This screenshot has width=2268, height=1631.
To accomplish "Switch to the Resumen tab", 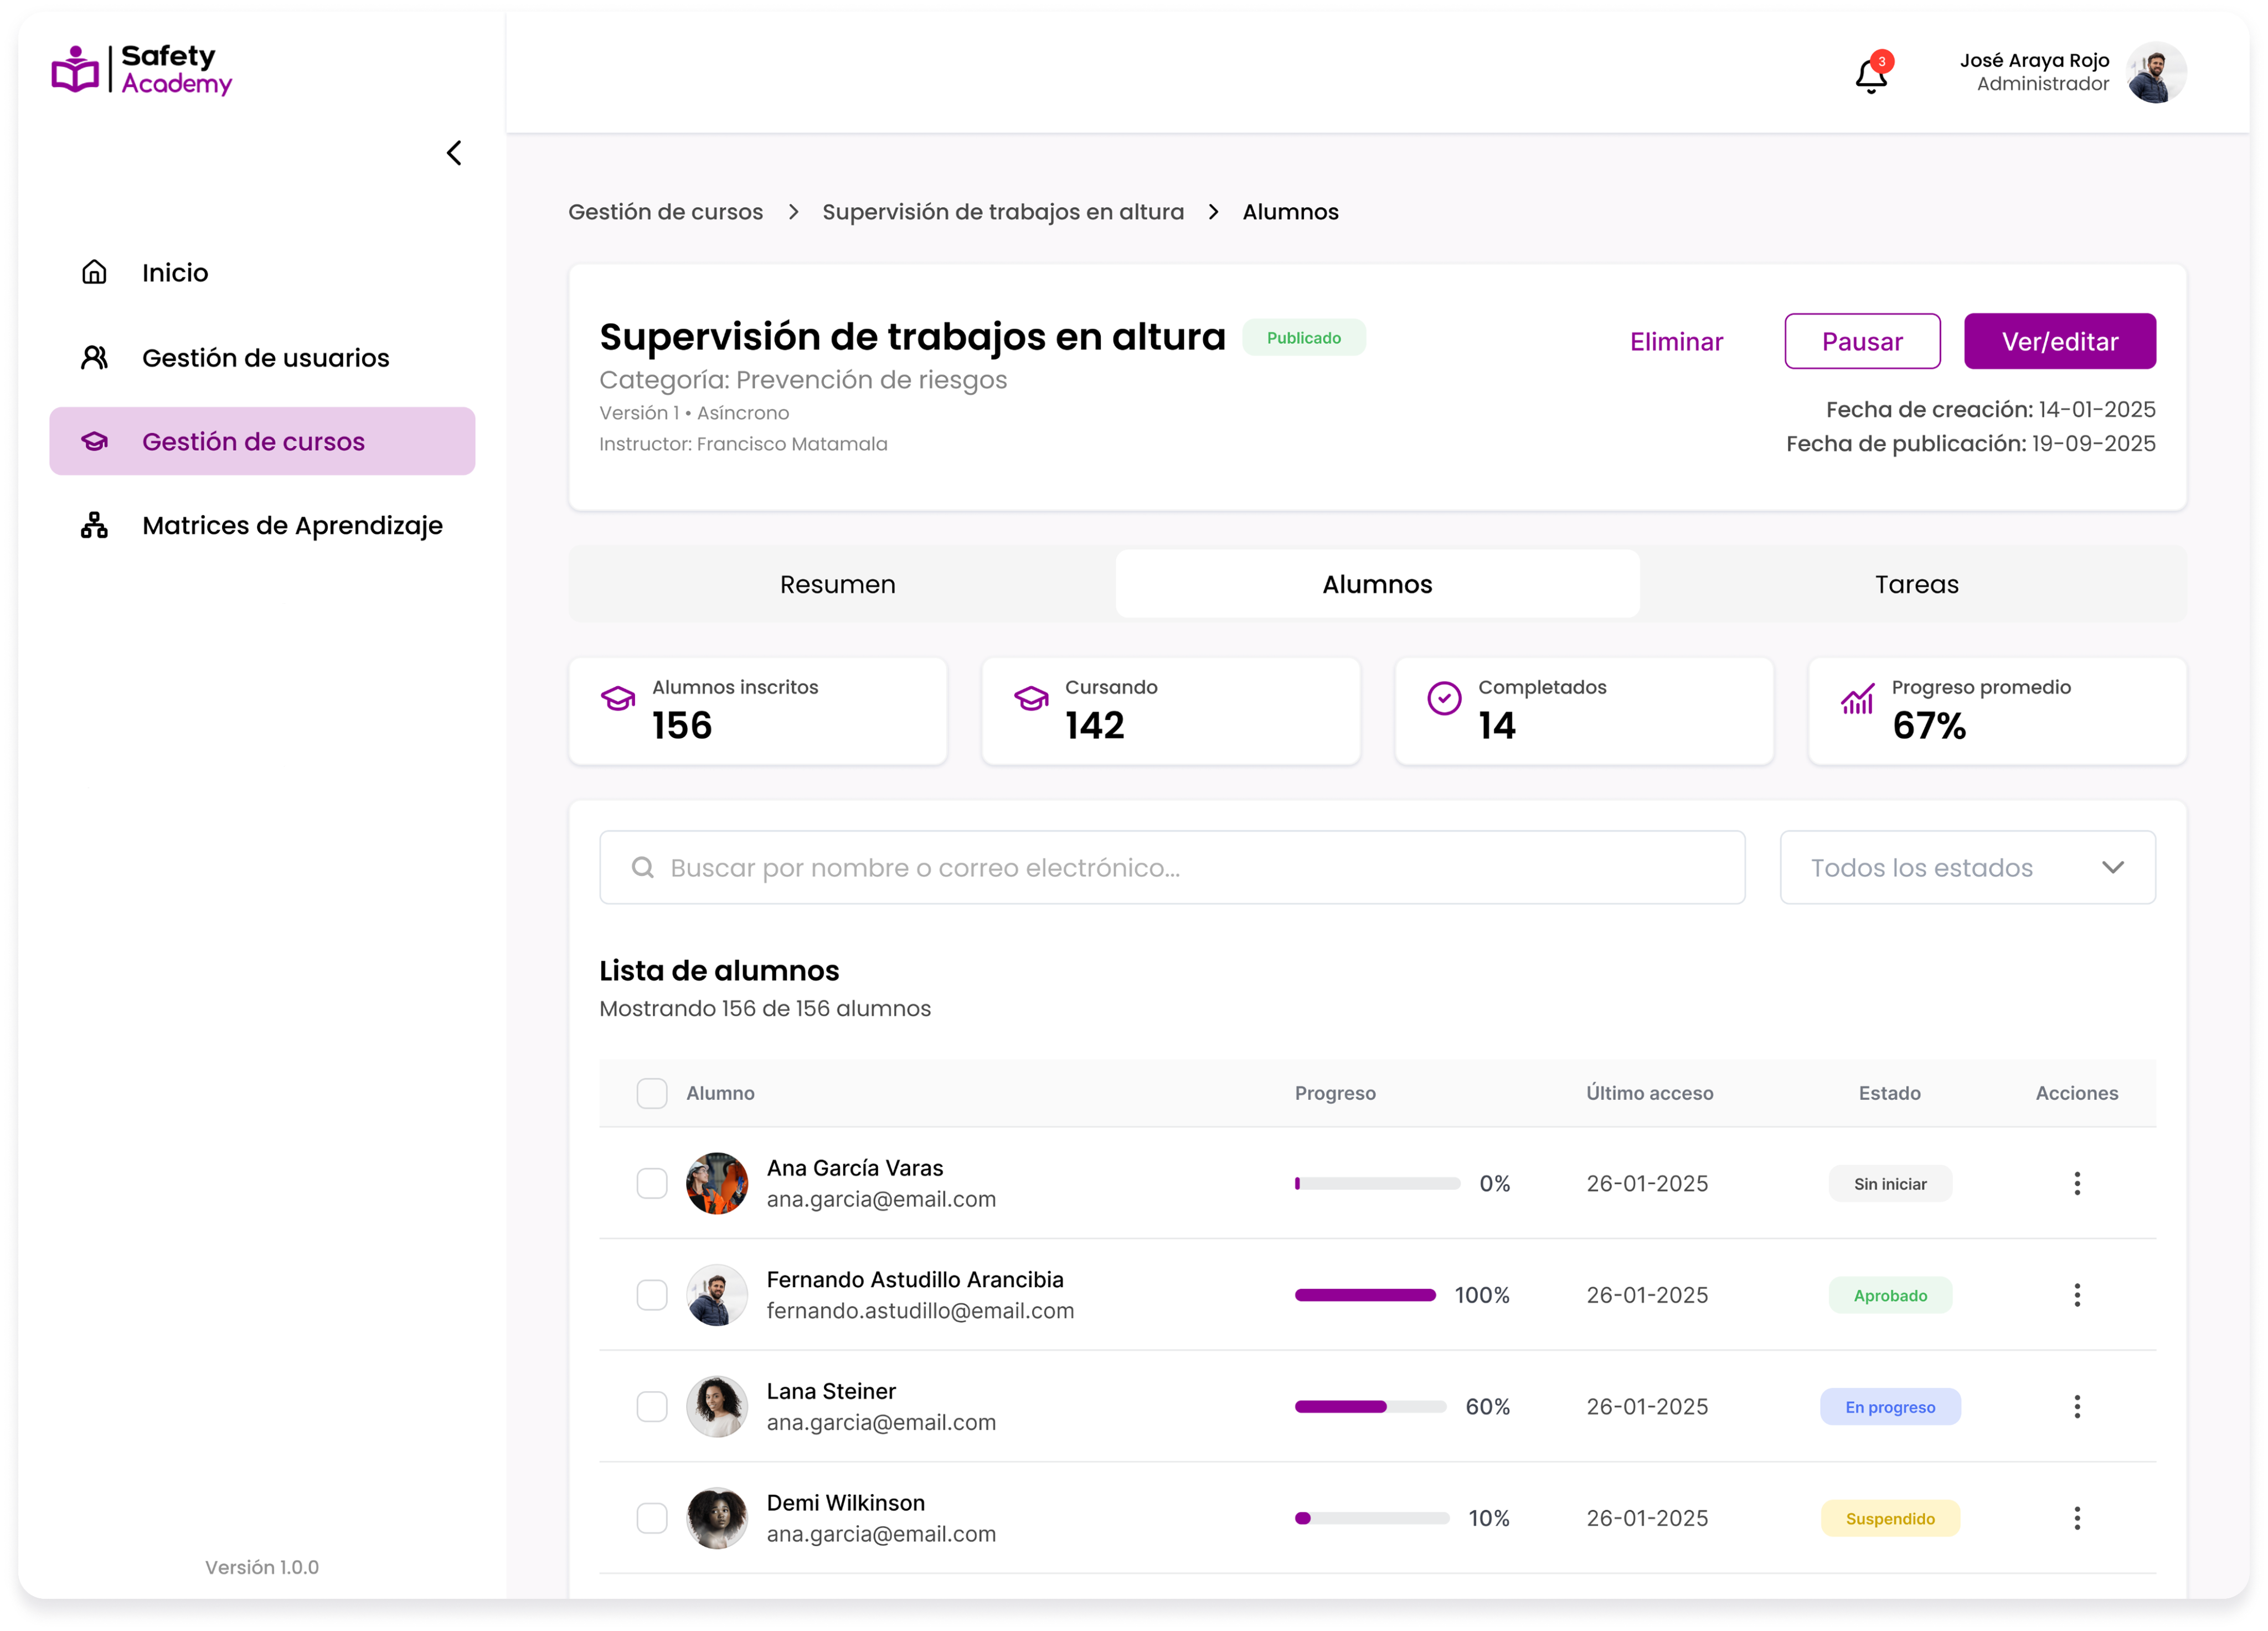I will point(837,584).
